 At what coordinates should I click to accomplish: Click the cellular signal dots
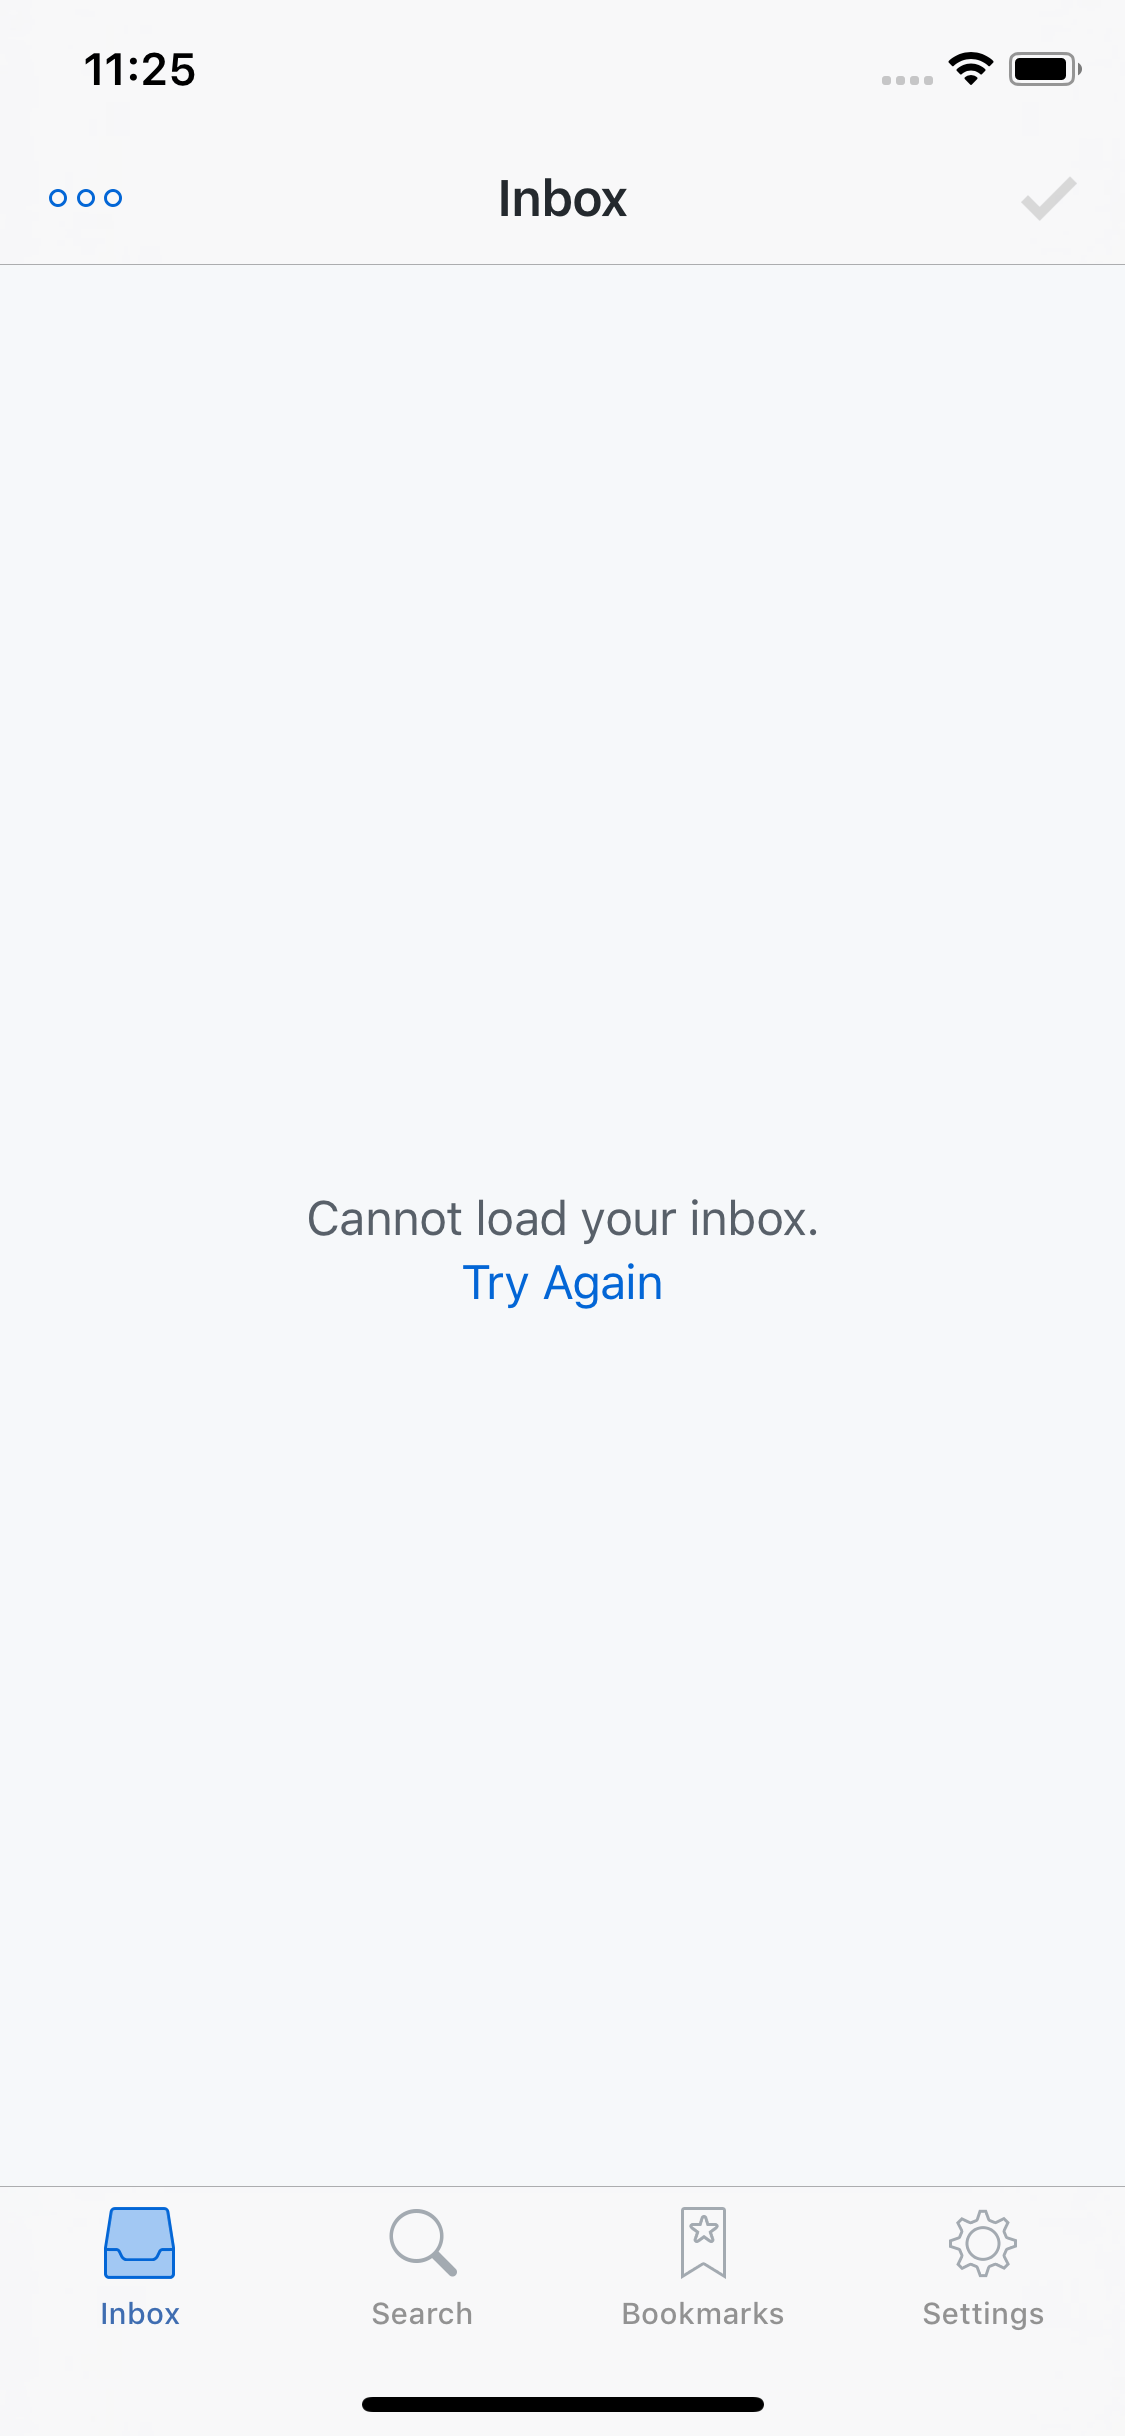tap(907, 80)
